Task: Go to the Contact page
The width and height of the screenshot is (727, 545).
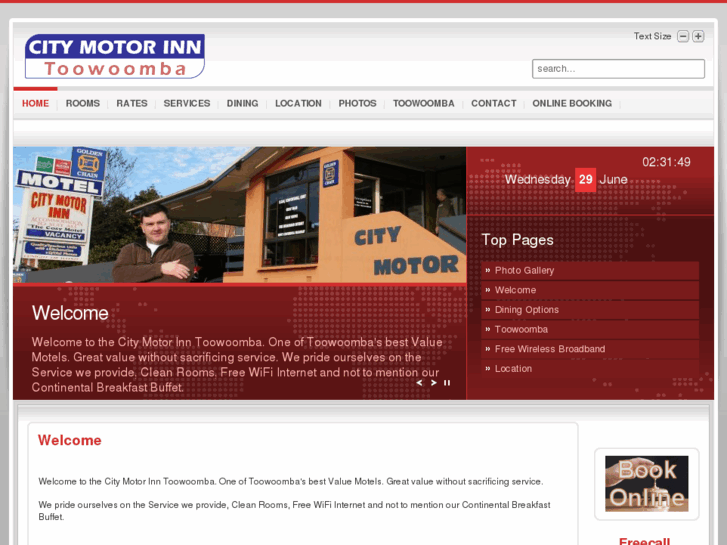Action: (x=494, y=103)
